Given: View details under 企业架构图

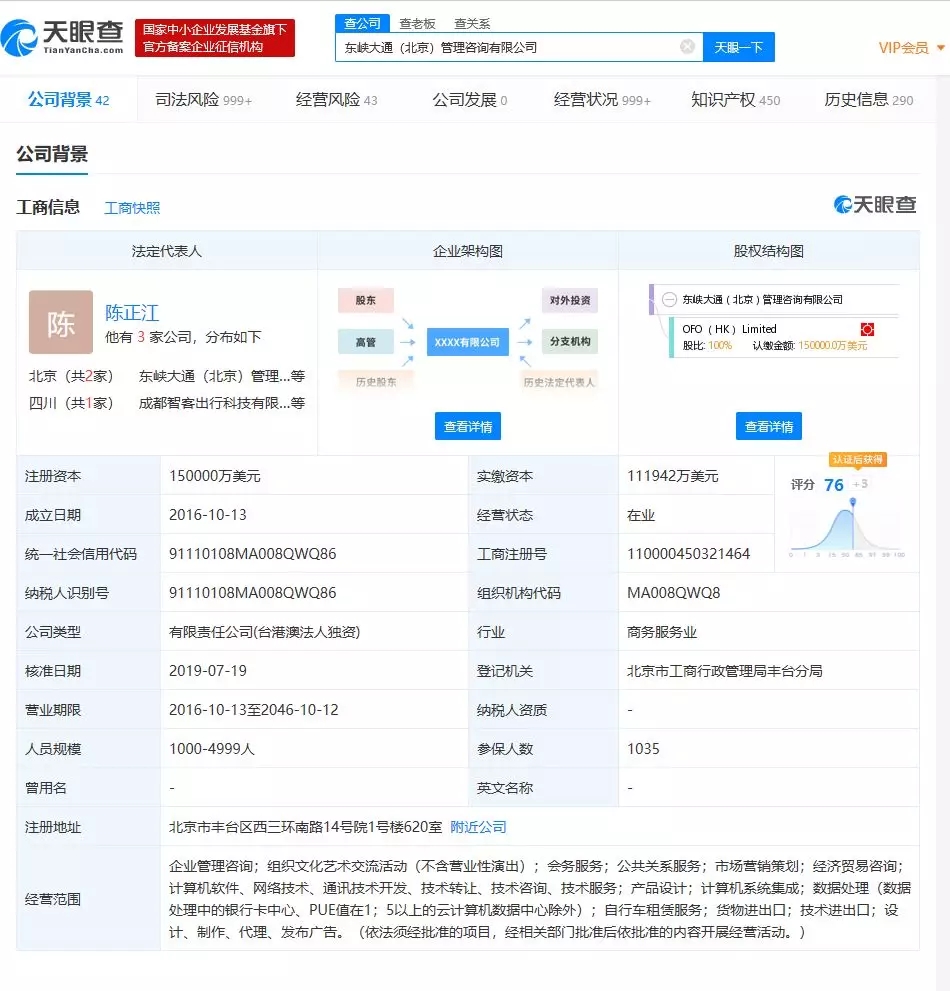Looking at the screenshot, I should point(468,426).
